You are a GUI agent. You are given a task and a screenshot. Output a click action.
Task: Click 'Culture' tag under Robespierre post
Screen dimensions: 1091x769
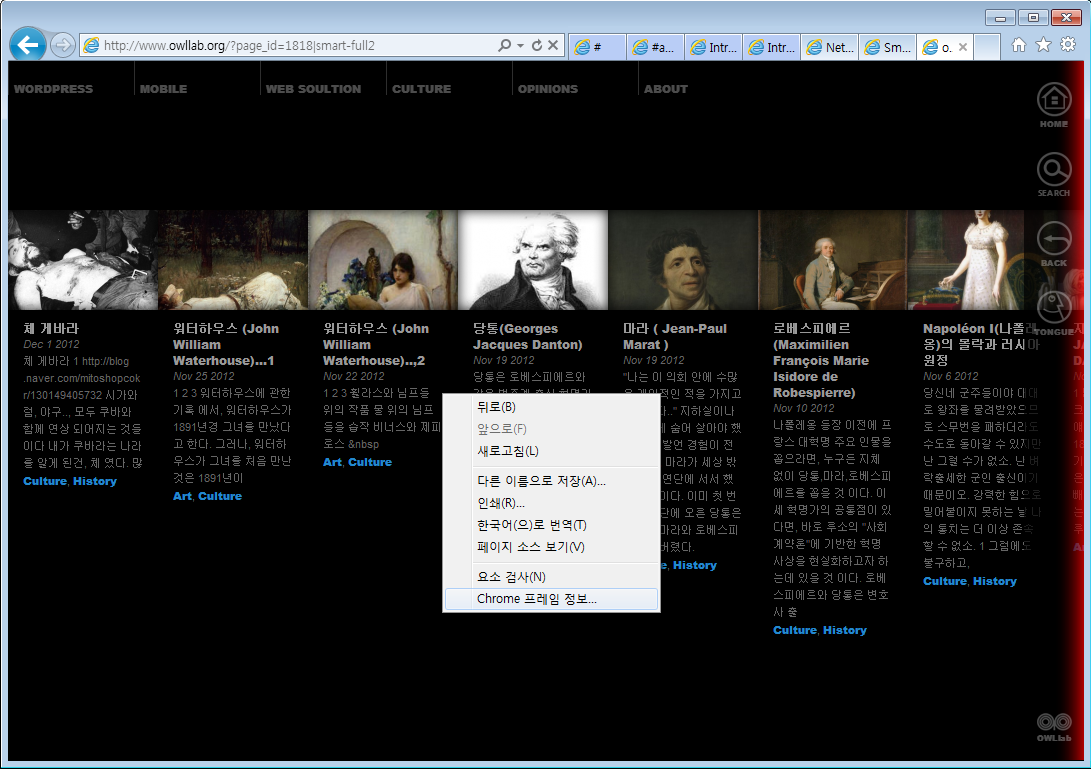tap(795, 631)
